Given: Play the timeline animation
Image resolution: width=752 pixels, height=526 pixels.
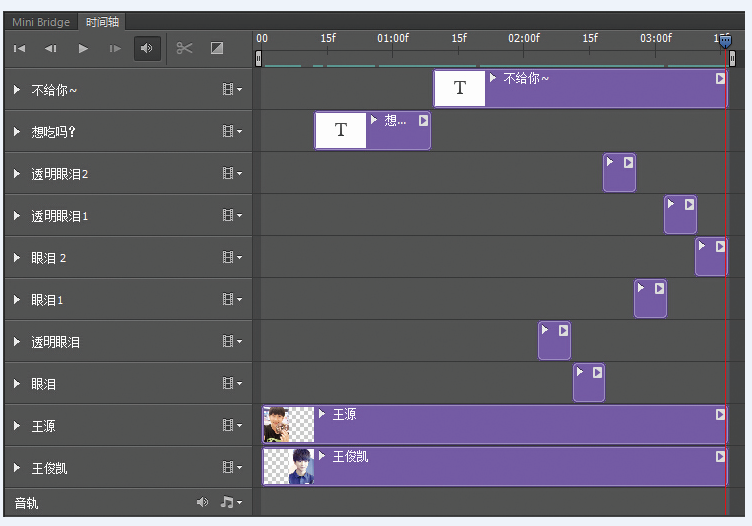Looking at the screenshot, I should pos(83,48).
